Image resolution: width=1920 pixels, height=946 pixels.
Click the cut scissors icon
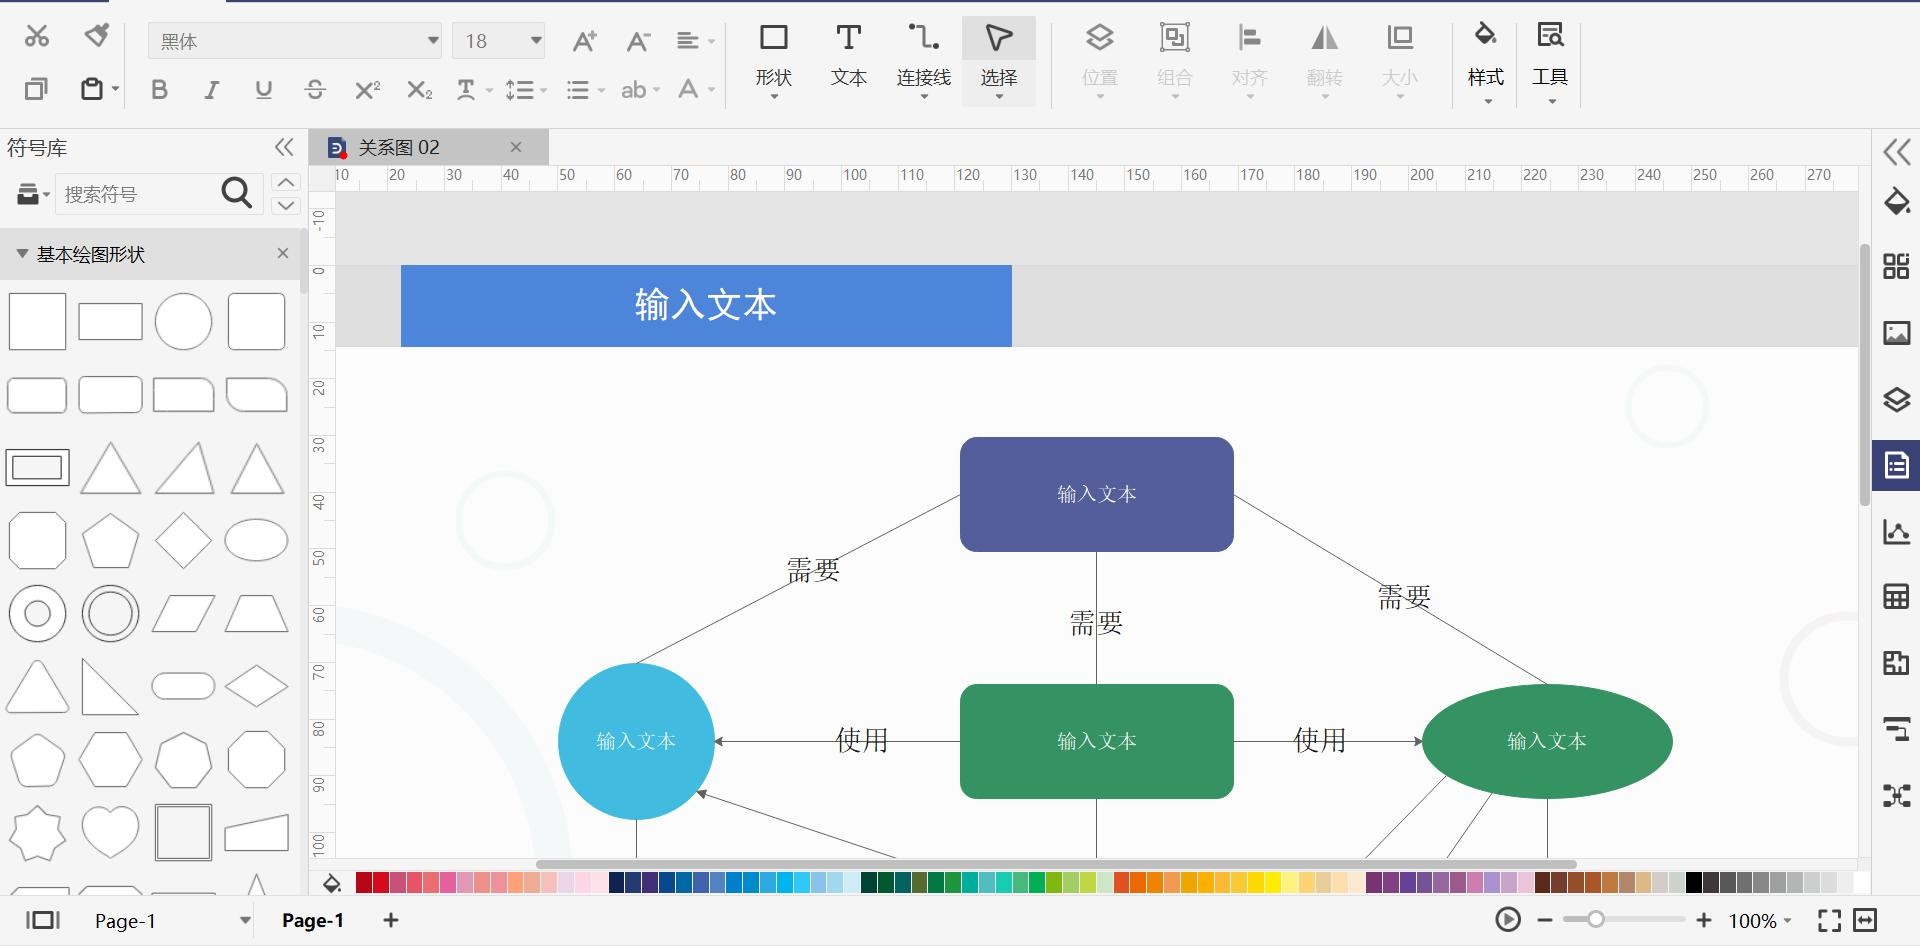click(x=37, y=37)
